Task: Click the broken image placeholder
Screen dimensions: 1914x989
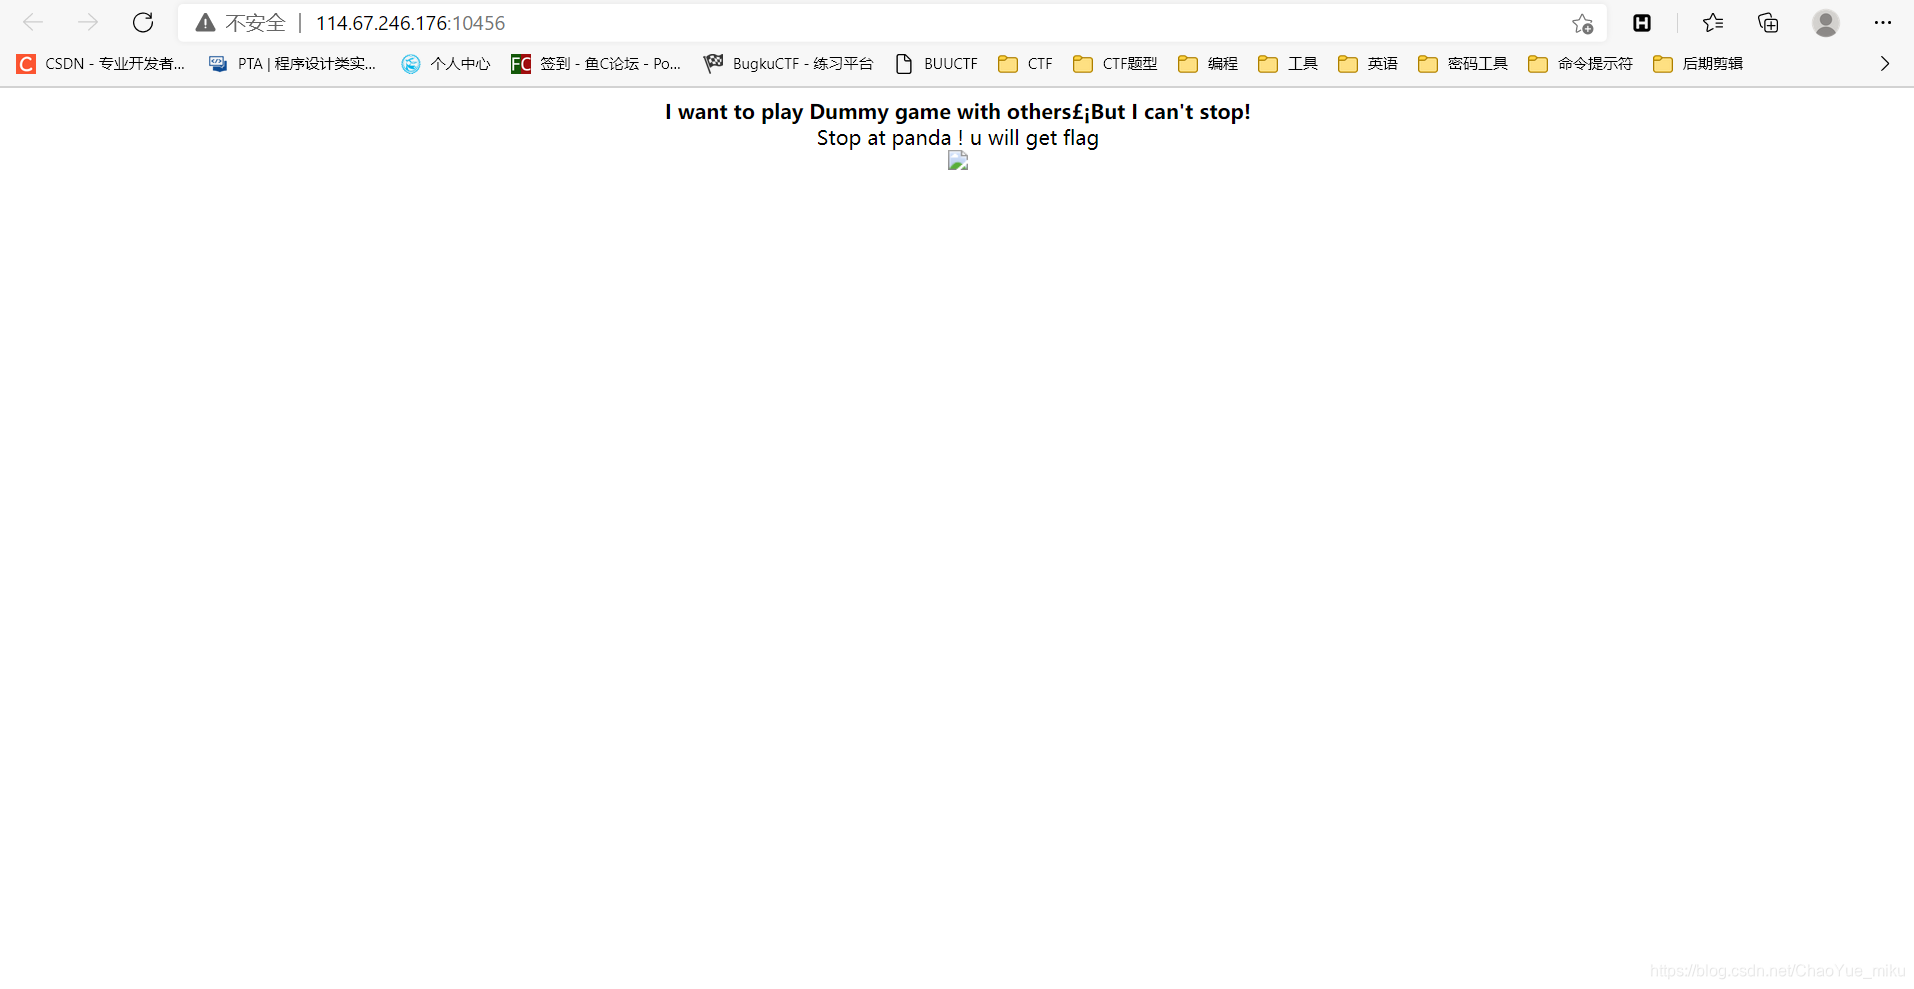Action: click(957, 161)
